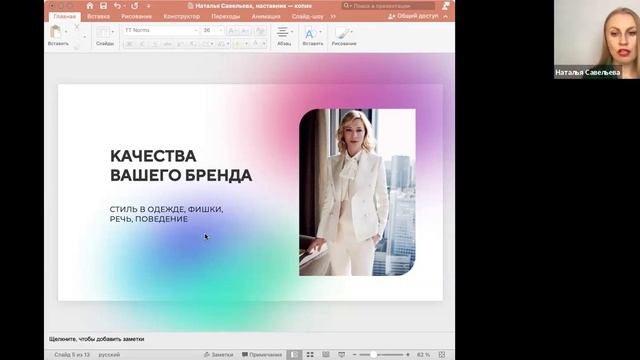This screenshot has width=640, height=360.
Task: Zoom in with the plus button
Action: tap(408, 355)
